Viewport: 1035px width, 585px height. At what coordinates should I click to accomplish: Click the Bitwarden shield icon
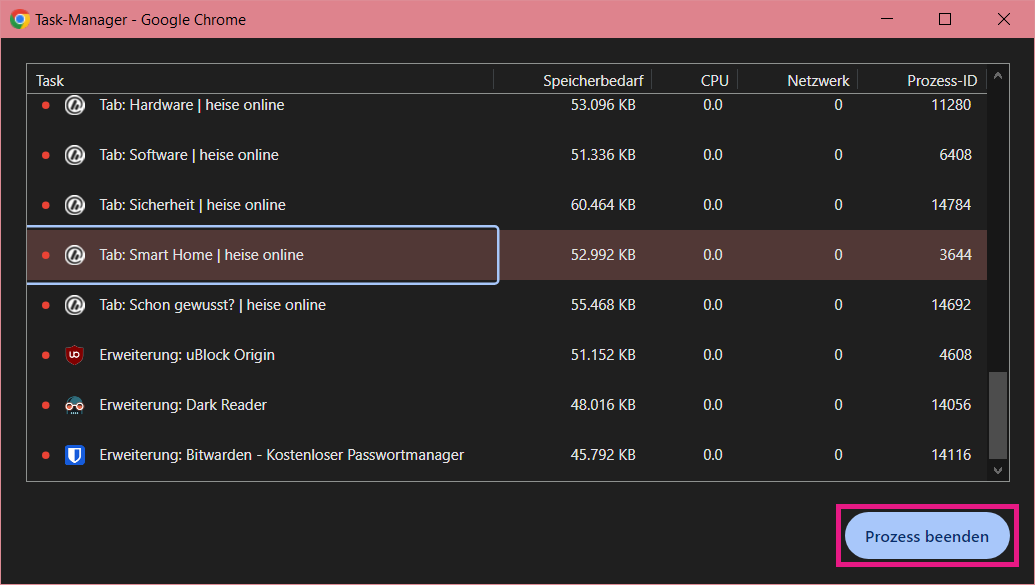coord(74,455)
